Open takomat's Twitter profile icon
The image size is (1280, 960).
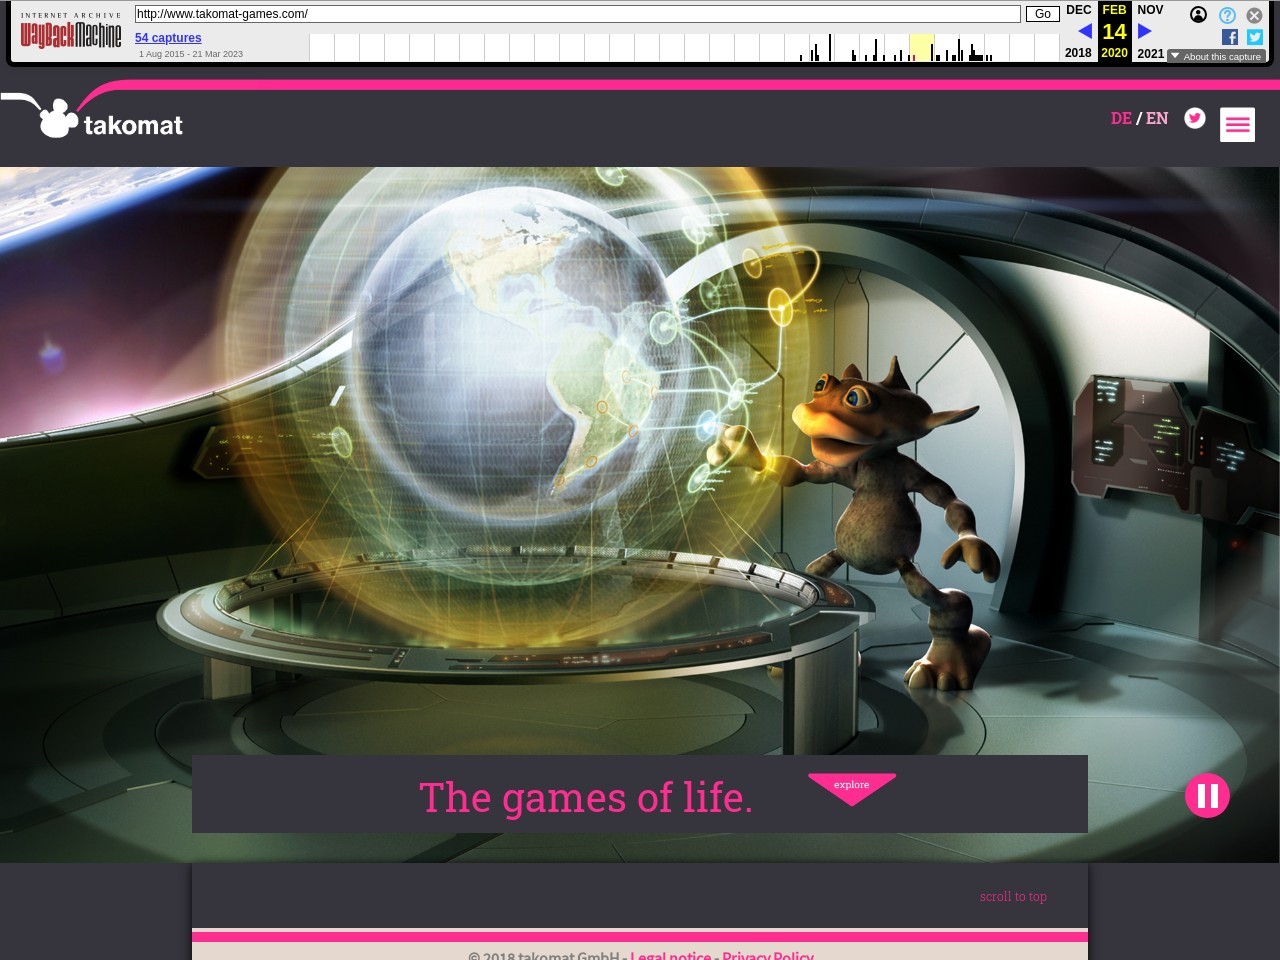[1195, 118]
